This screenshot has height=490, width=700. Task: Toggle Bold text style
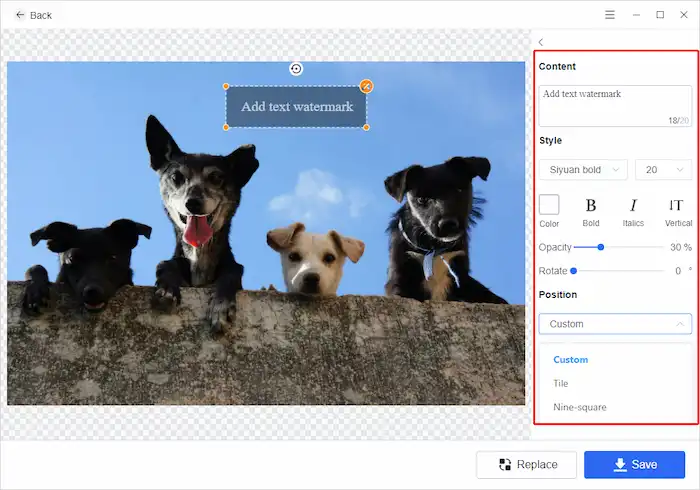point(591,212)
